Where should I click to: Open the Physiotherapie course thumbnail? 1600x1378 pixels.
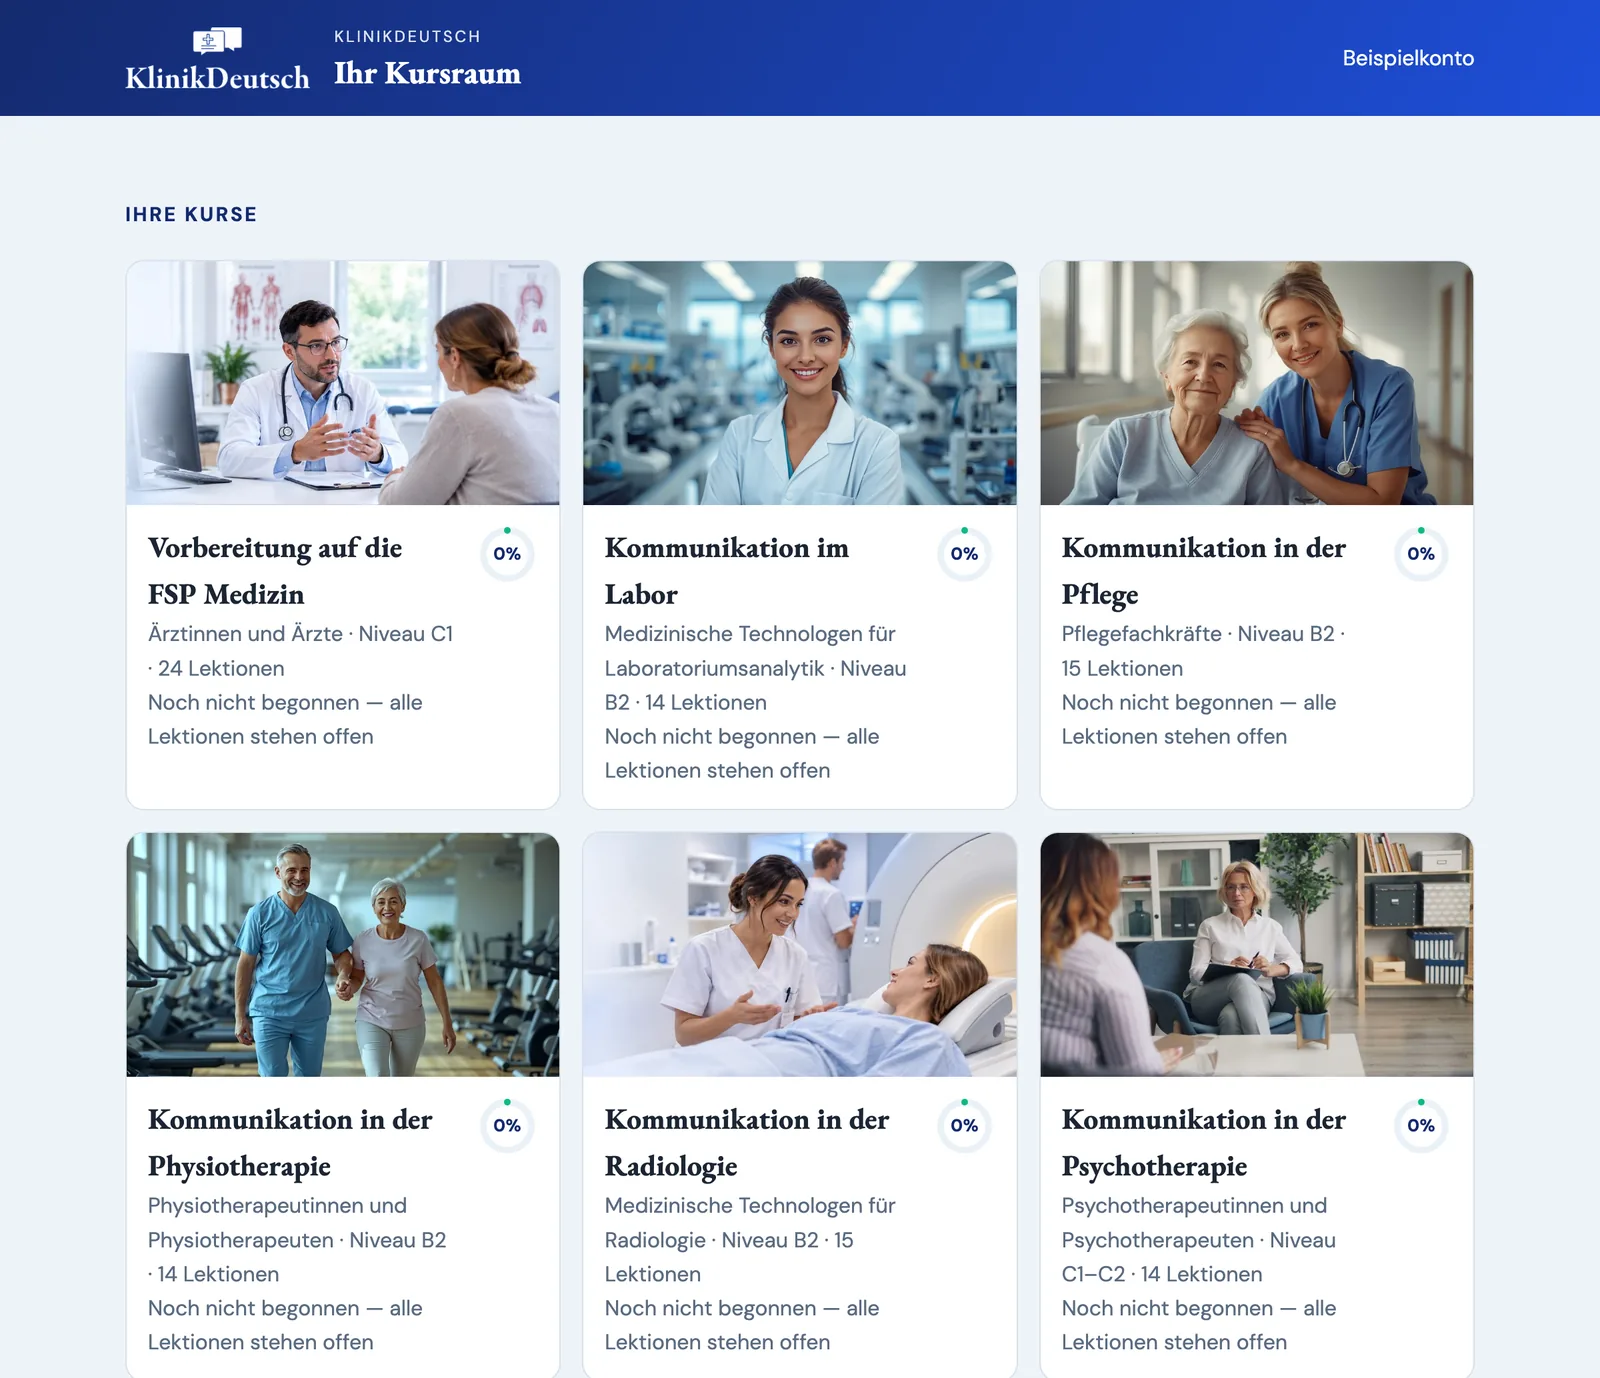[343, 955]
